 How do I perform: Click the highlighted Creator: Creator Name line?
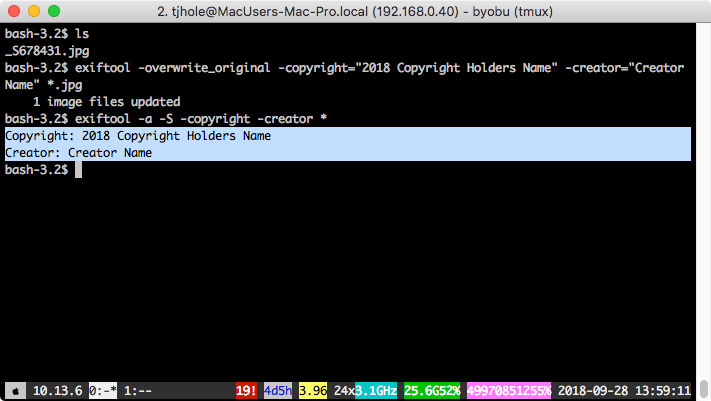(x=348, y=152)
